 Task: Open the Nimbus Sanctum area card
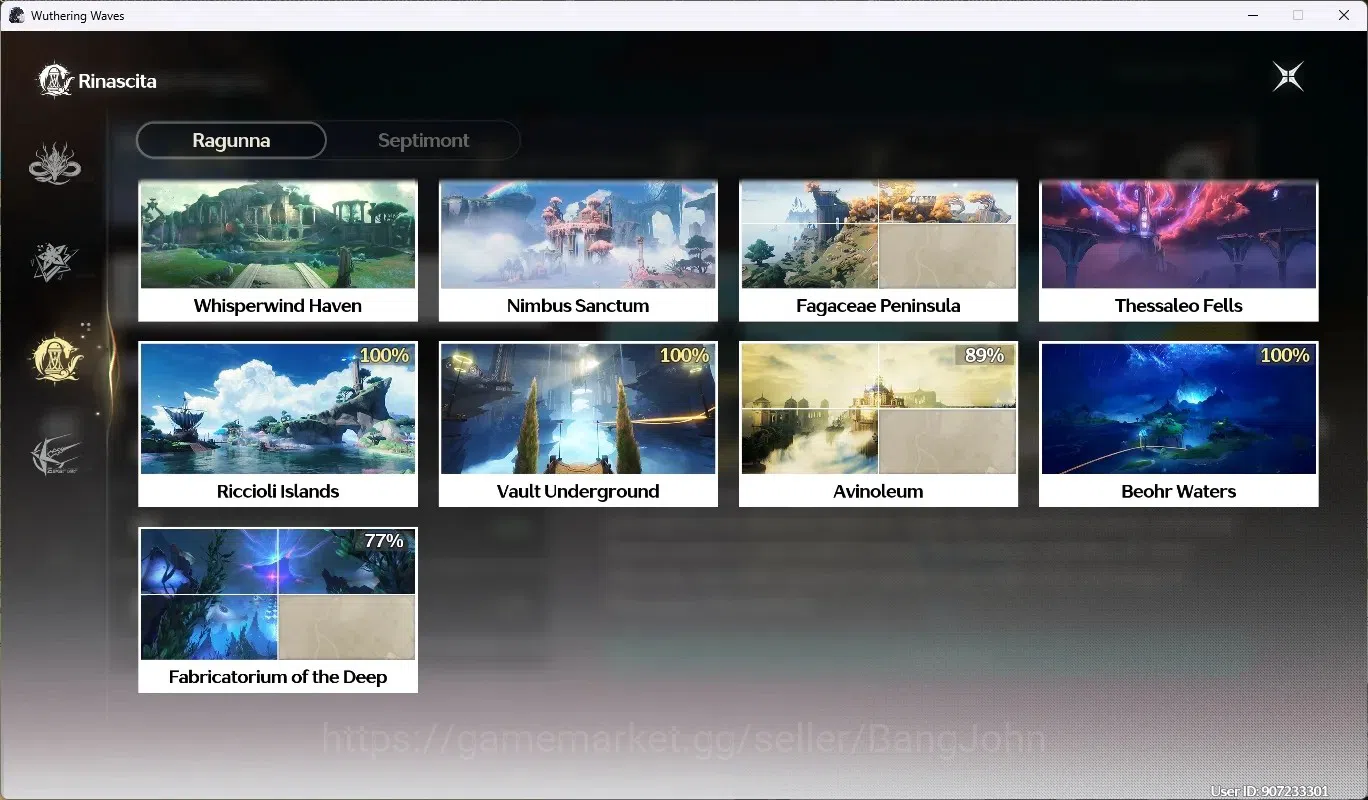click(578, 251)
